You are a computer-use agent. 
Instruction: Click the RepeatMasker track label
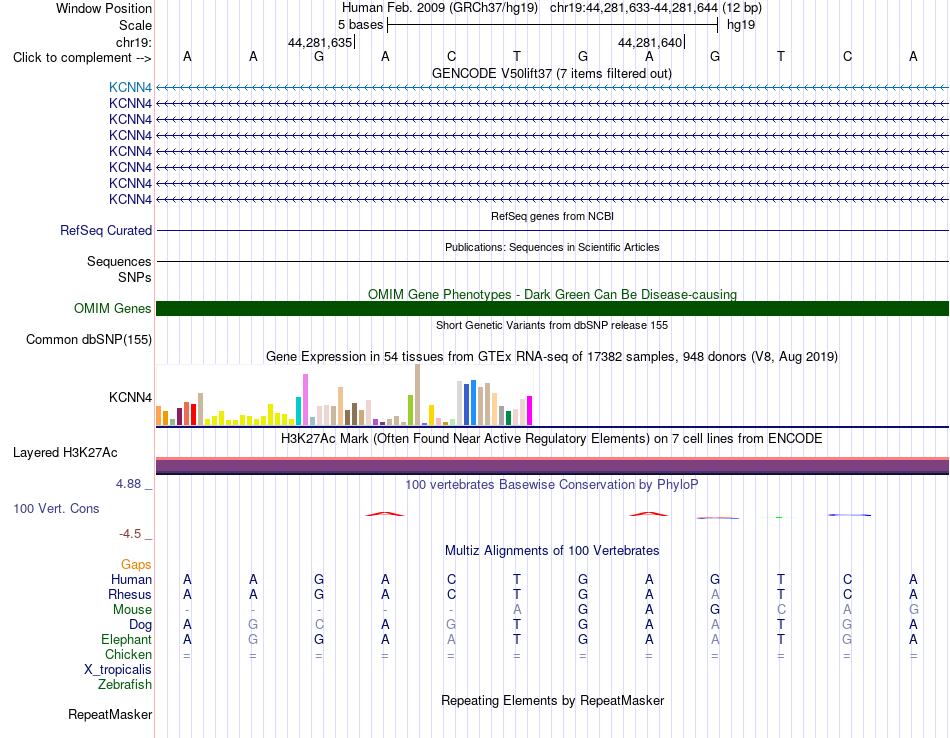pos(110,714)
